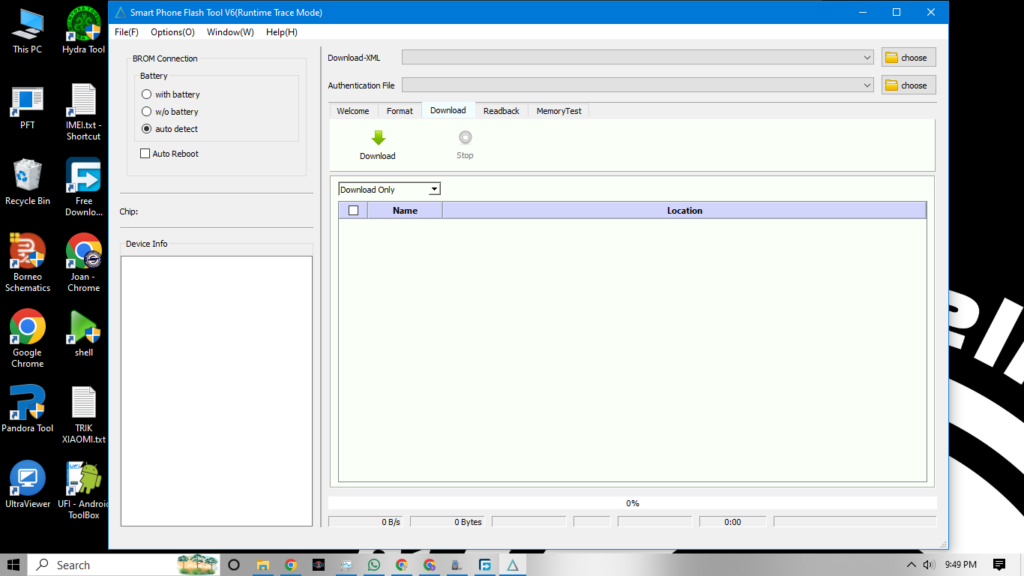Open the Authentication File dropdown list
Image resolution: width=1024 pixels, height=576 pixels.
point(868,85)
